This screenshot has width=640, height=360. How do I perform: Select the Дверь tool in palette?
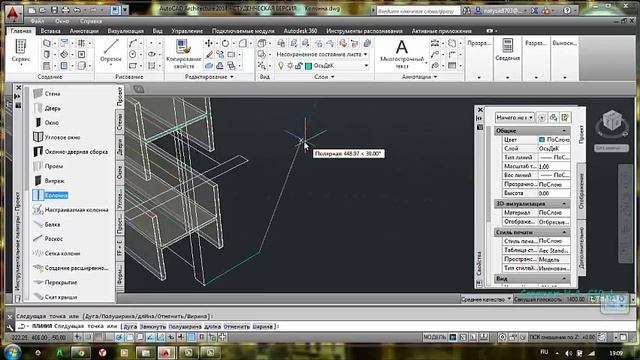[47, 108]
